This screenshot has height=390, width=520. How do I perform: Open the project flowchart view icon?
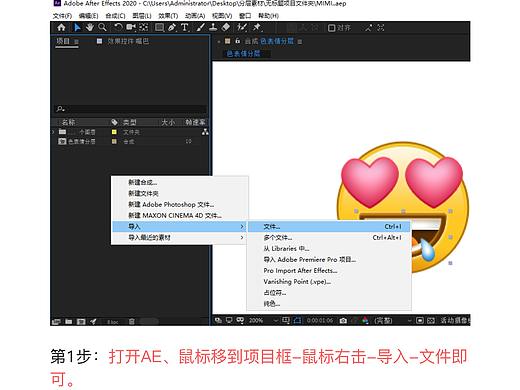(205, 132)
